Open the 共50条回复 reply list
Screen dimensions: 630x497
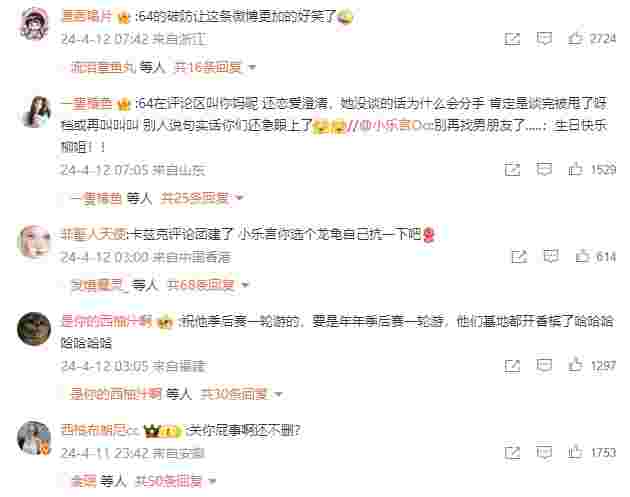[x=169, y=481]
